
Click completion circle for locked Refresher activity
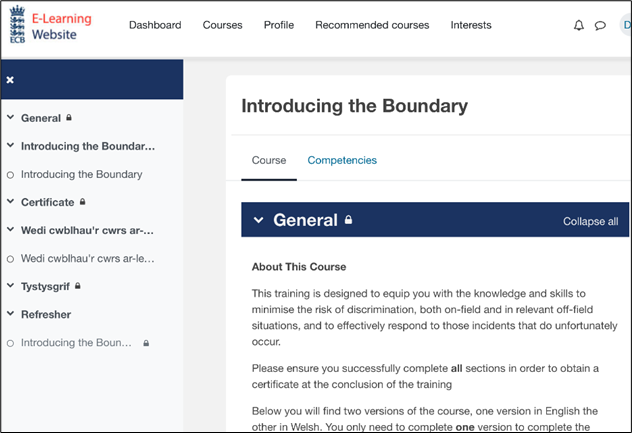pos(10,343)
